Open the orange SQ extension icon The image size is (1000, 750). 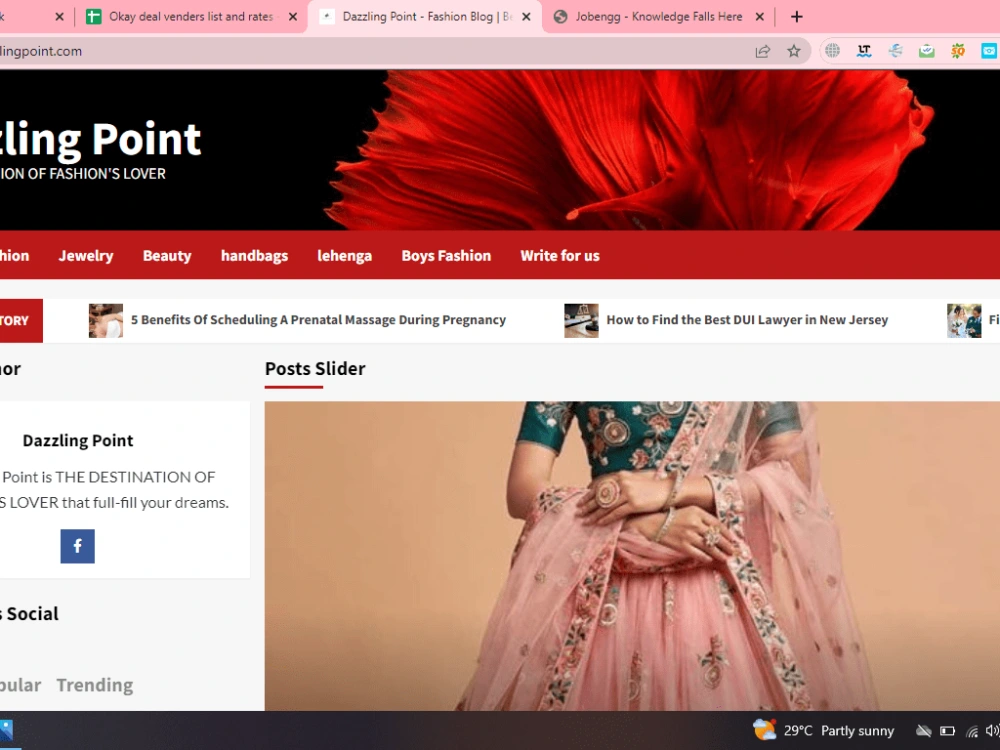click(958, 51)
